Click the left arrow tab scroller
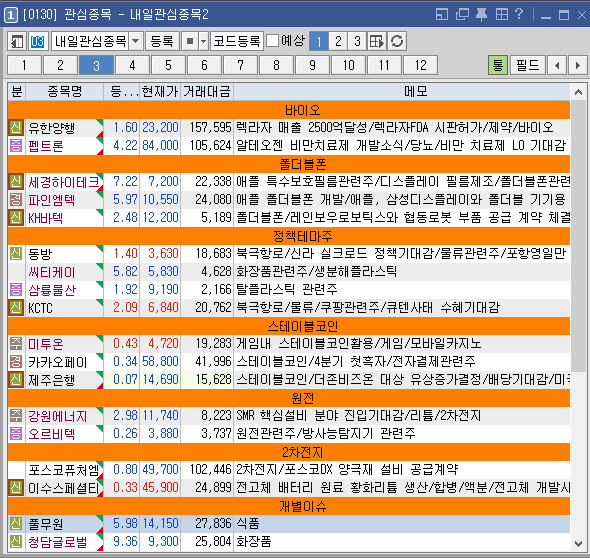The width and height of the screenshot is (590, 558). click(557, 65)
